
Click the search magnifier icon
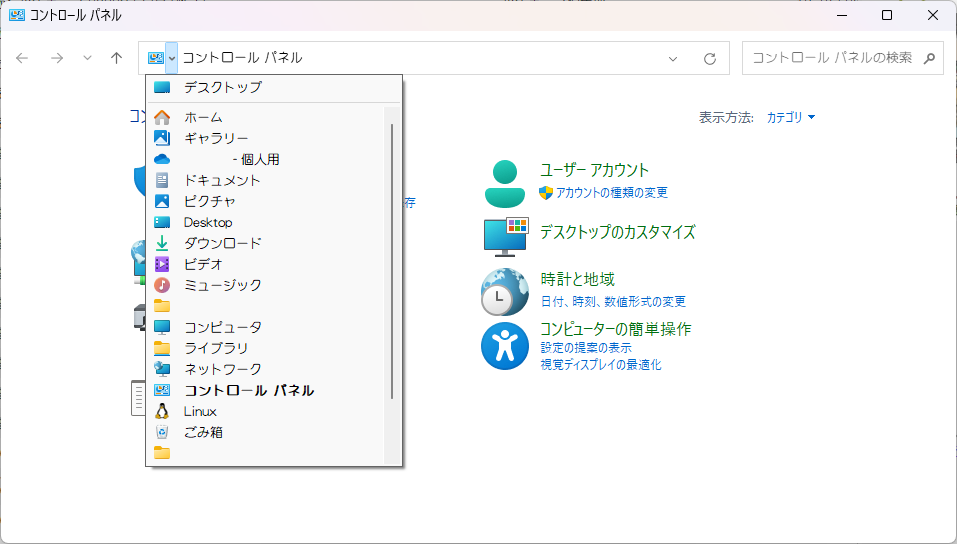929,58
